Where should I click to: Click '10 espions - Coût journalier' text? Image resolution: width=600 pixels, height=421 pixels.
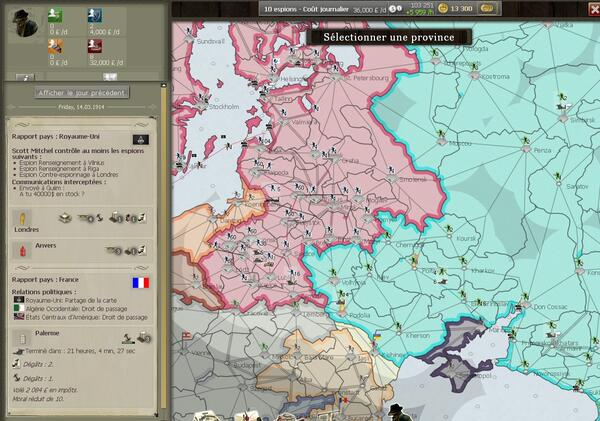click(306, 9)
